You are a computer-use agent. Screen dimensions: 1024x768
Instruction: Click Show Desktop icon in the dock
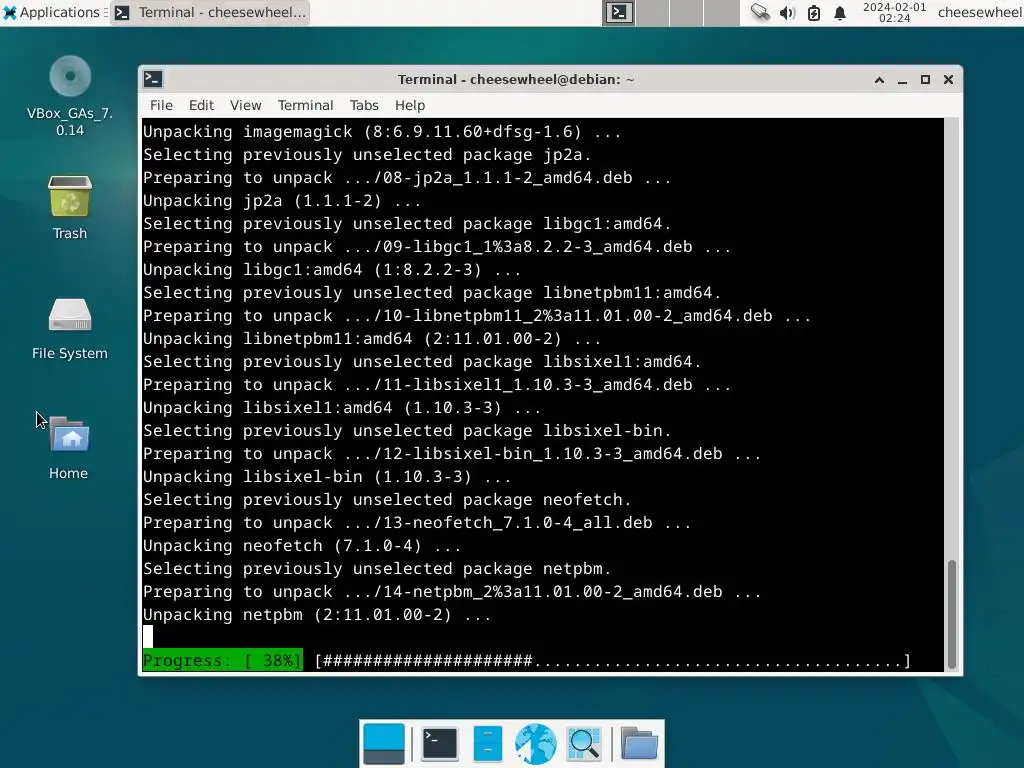(383, 743)
